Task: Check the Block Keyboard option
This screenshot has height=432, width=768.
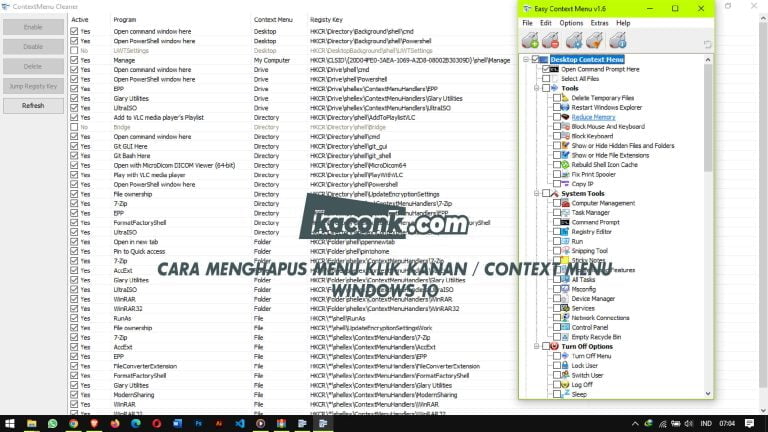Action: 557,136
